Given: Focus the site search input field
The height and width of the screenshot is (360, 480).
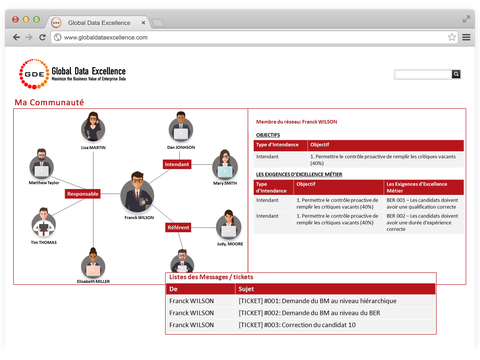Looking at the screenshot, I should [x=423, y=74].
